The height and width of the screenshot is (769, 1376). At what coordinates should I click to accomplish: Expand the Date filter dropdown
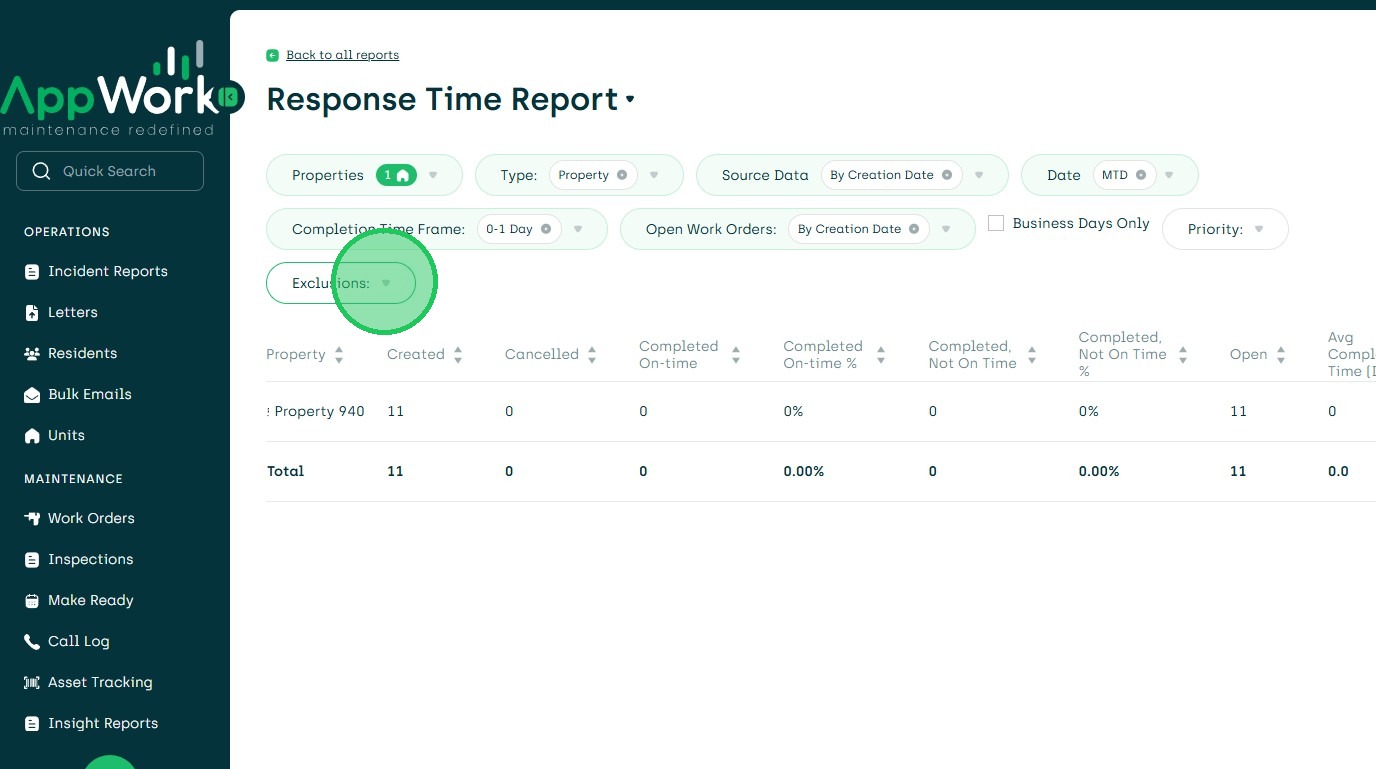click(1169, 175)
